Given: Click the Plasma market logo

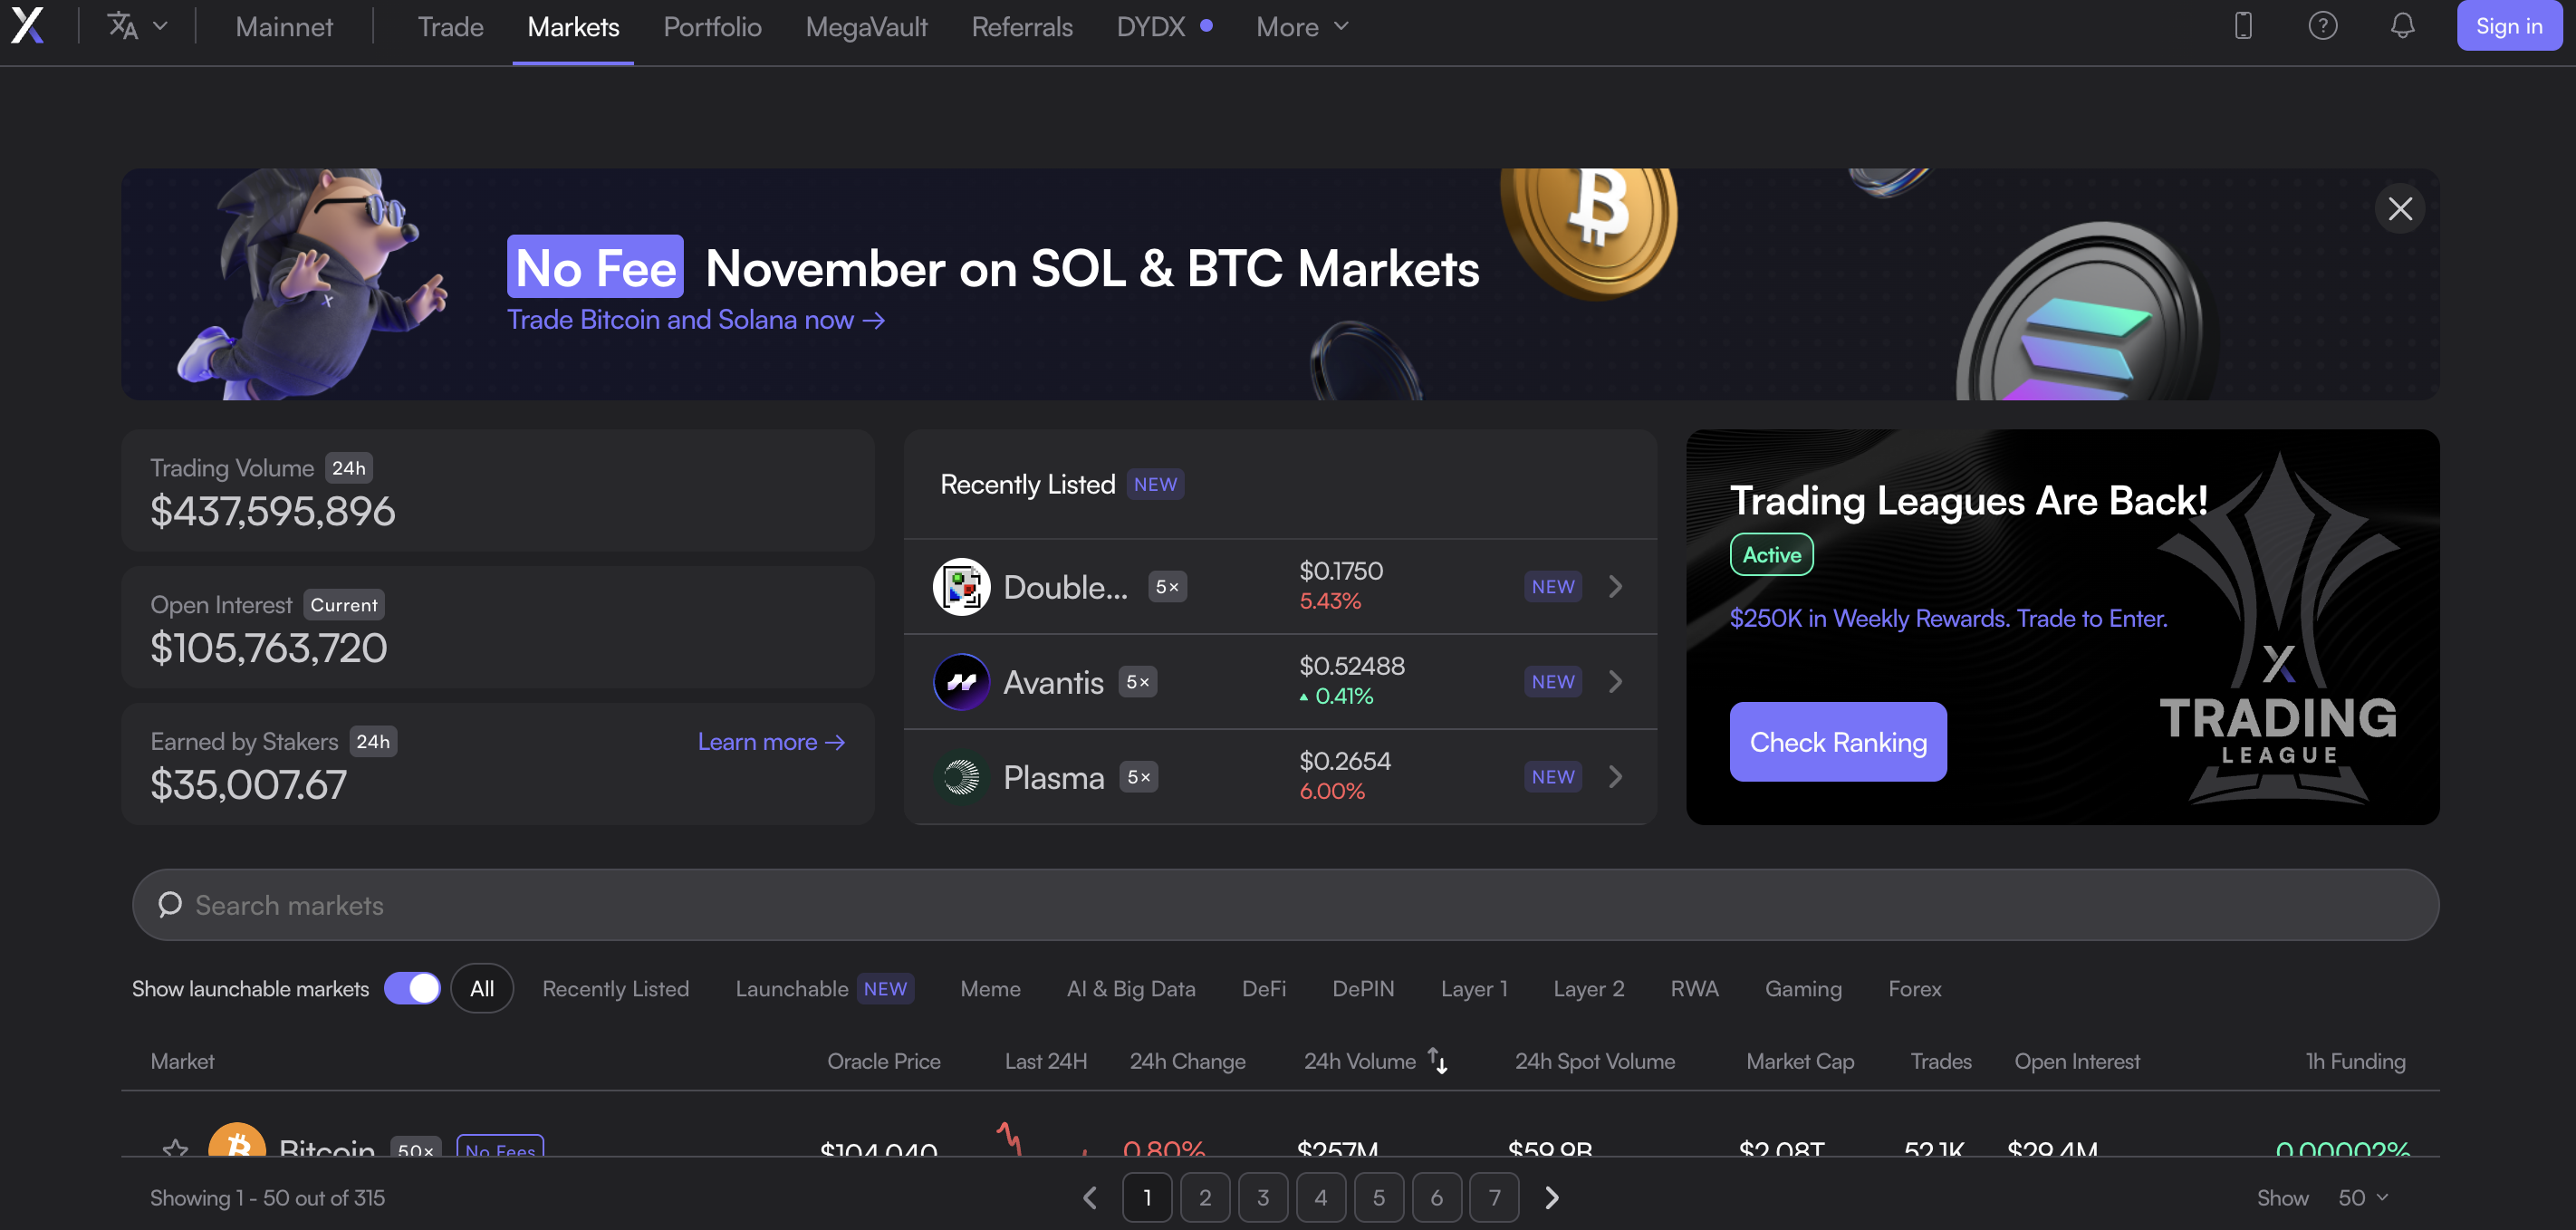Looking at the screenshot, I should pyautogui.click(x=961, y=777).
